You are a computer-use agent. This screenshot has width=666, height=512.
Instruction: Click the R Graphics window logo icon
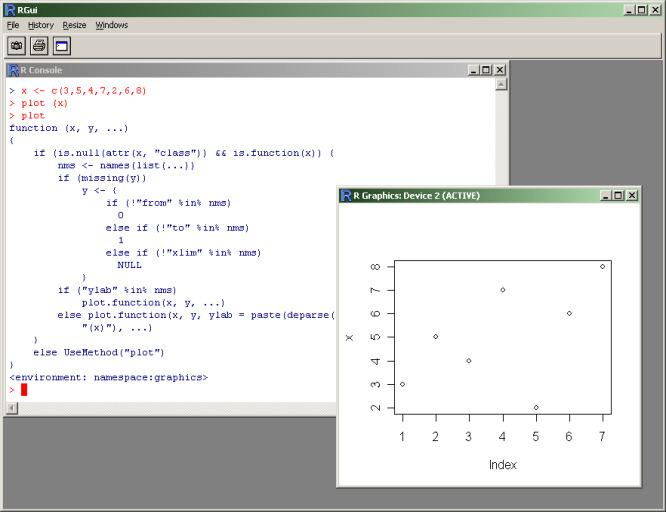346,196
